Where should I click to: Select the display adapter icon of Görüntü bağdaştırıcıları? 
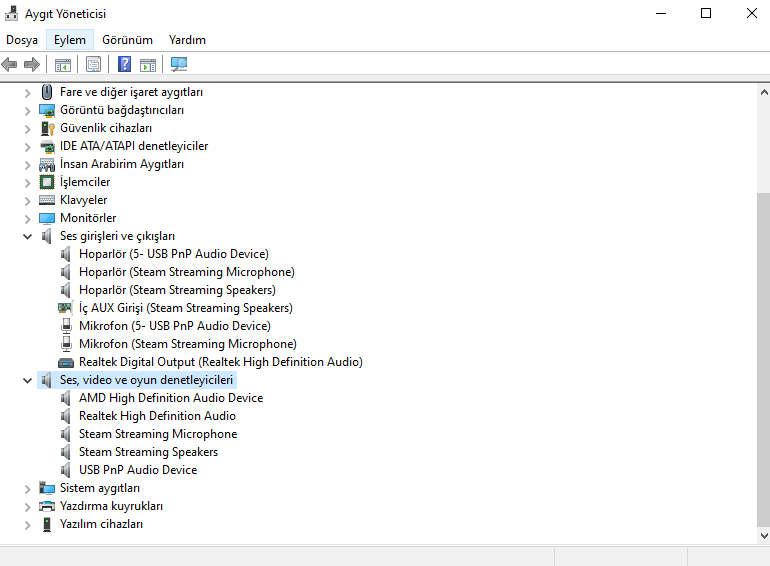tap(47, 110)
